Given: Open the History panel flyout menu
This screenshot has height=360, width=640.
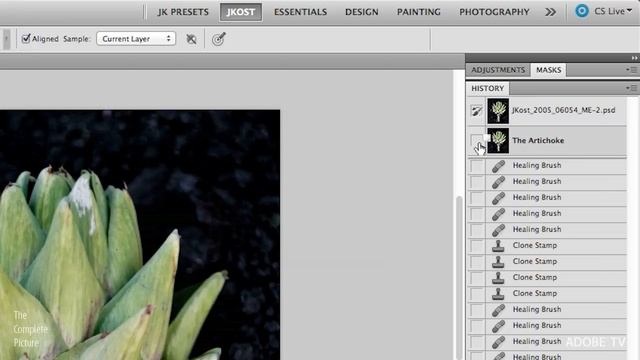Looking at the screenshot, I should (x=631, y=88).
